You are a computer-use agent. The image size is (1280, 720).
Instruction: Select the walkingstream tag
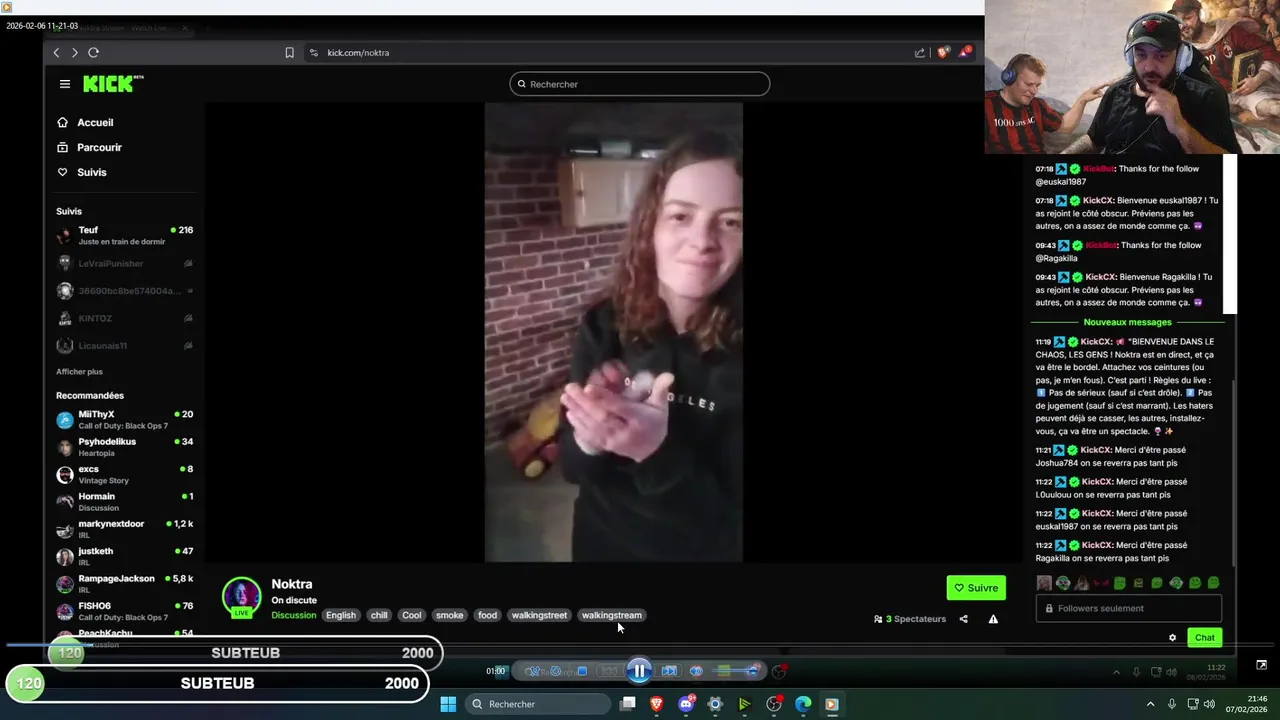coord(611,615)
